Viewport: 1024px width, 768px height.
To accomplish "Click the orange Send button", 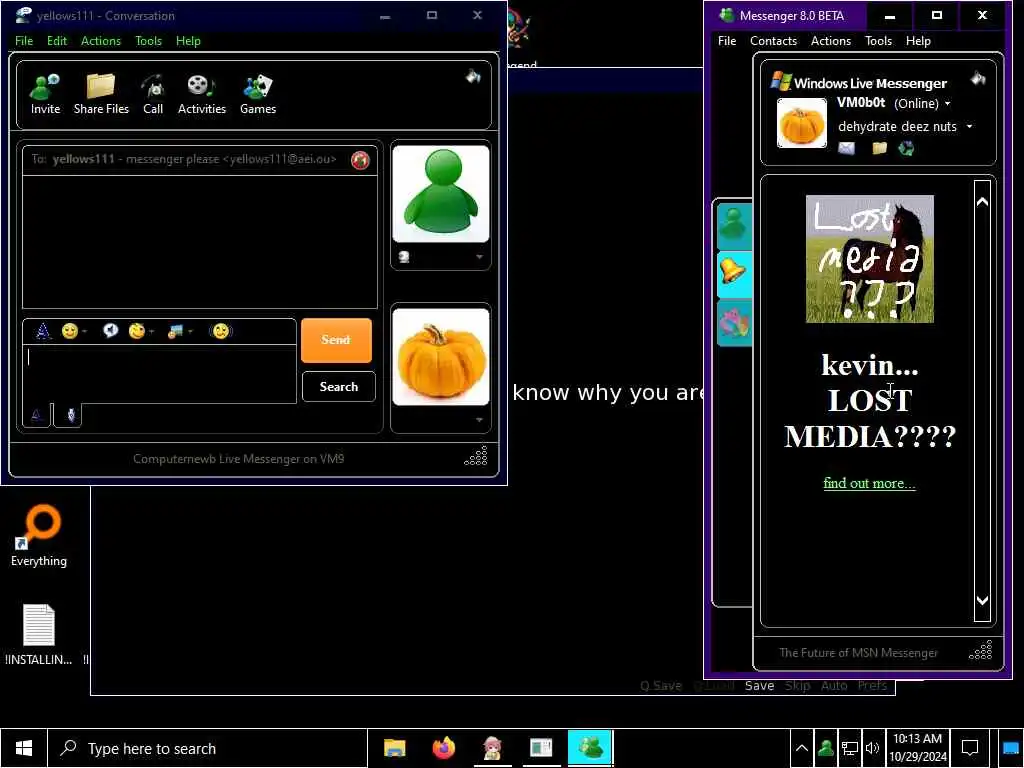I will [336, 340].
